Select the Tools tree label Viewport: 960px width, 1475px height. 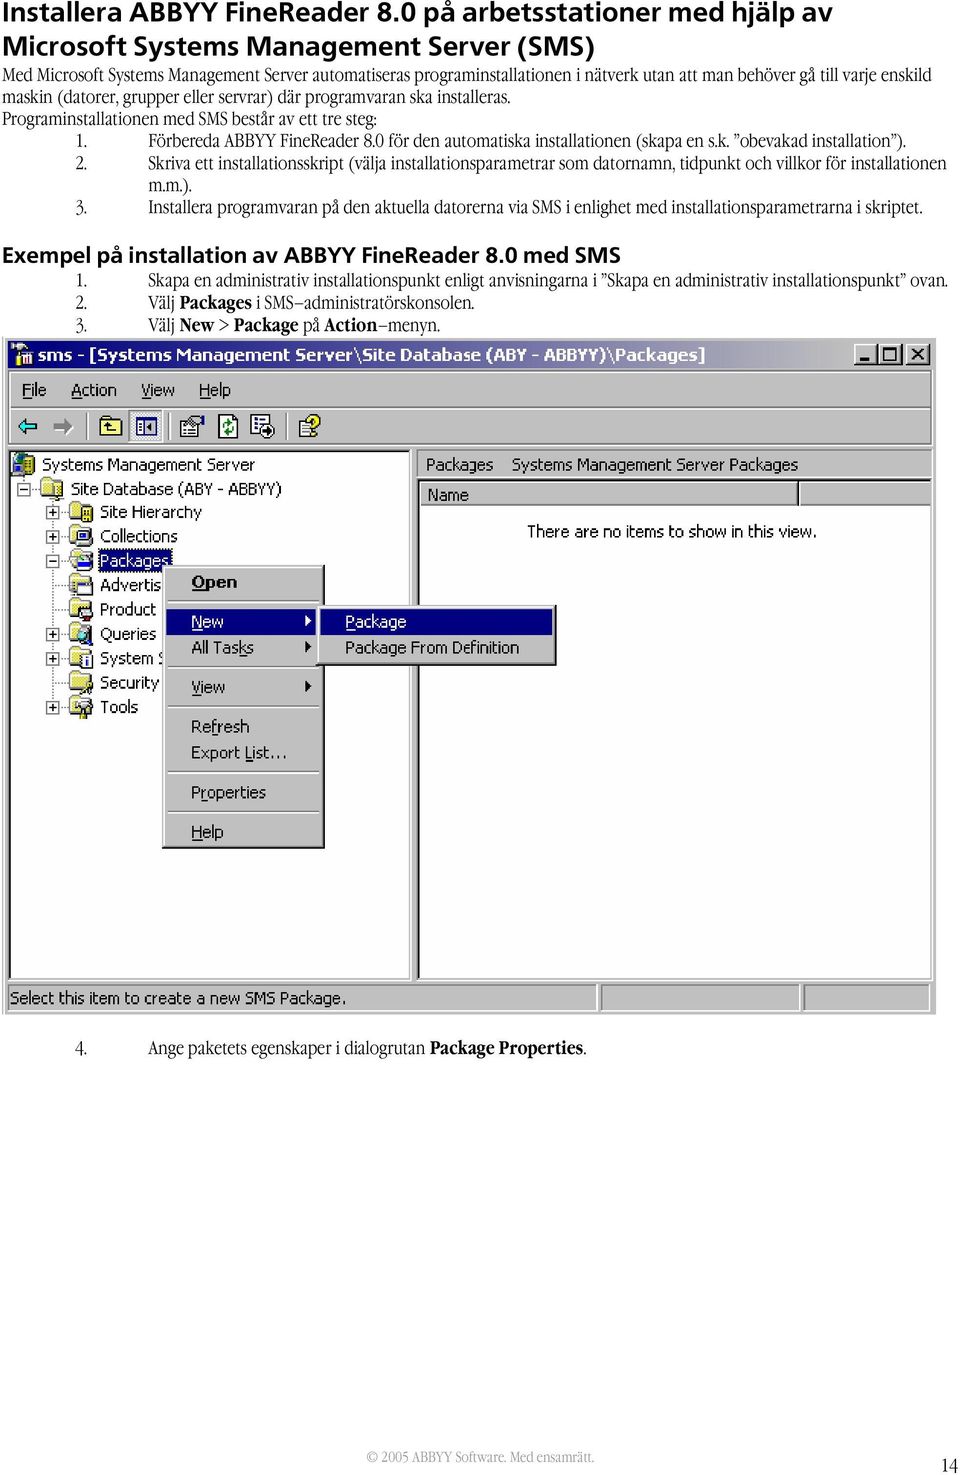point(119,707)
